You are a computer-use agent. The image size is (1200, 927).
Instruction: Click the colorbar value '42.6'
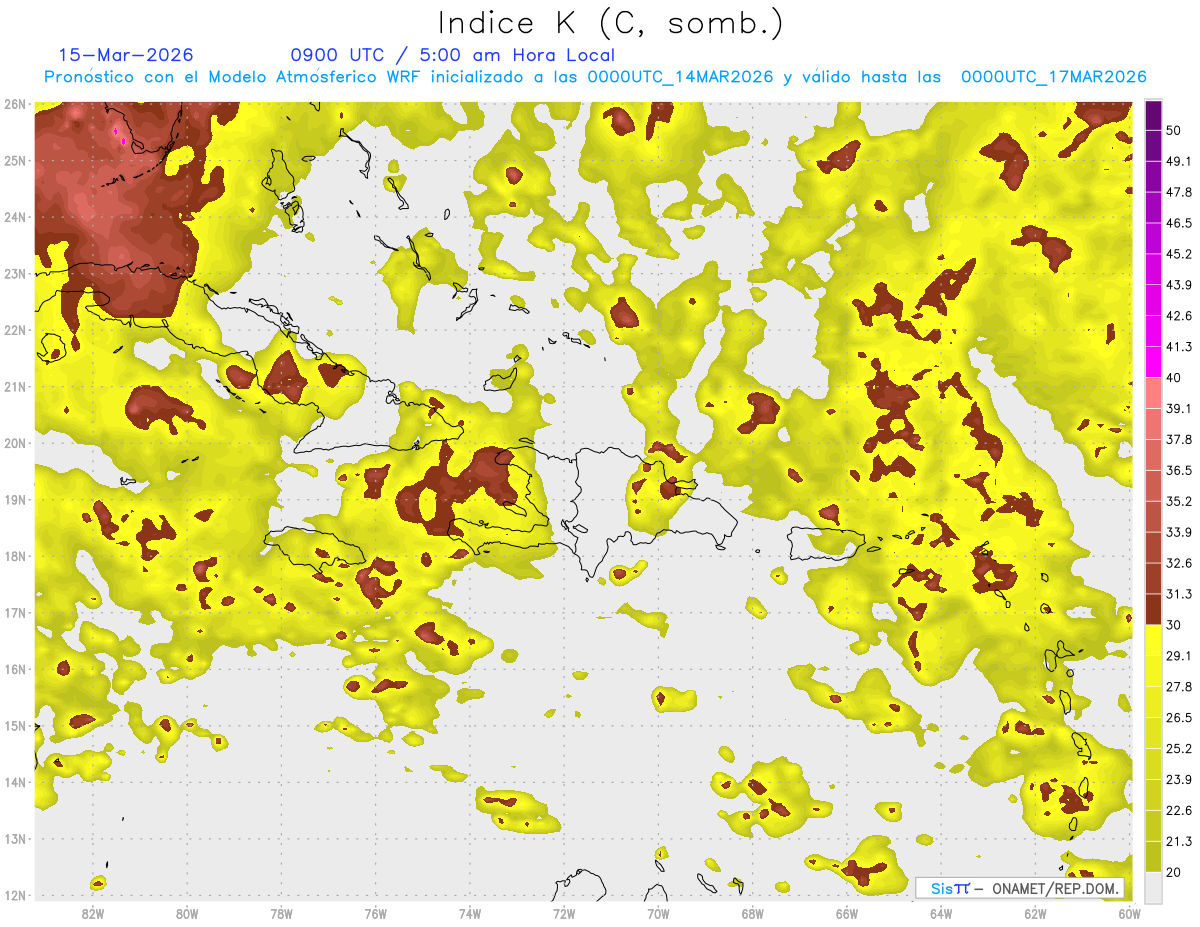tap(1179, 316)
